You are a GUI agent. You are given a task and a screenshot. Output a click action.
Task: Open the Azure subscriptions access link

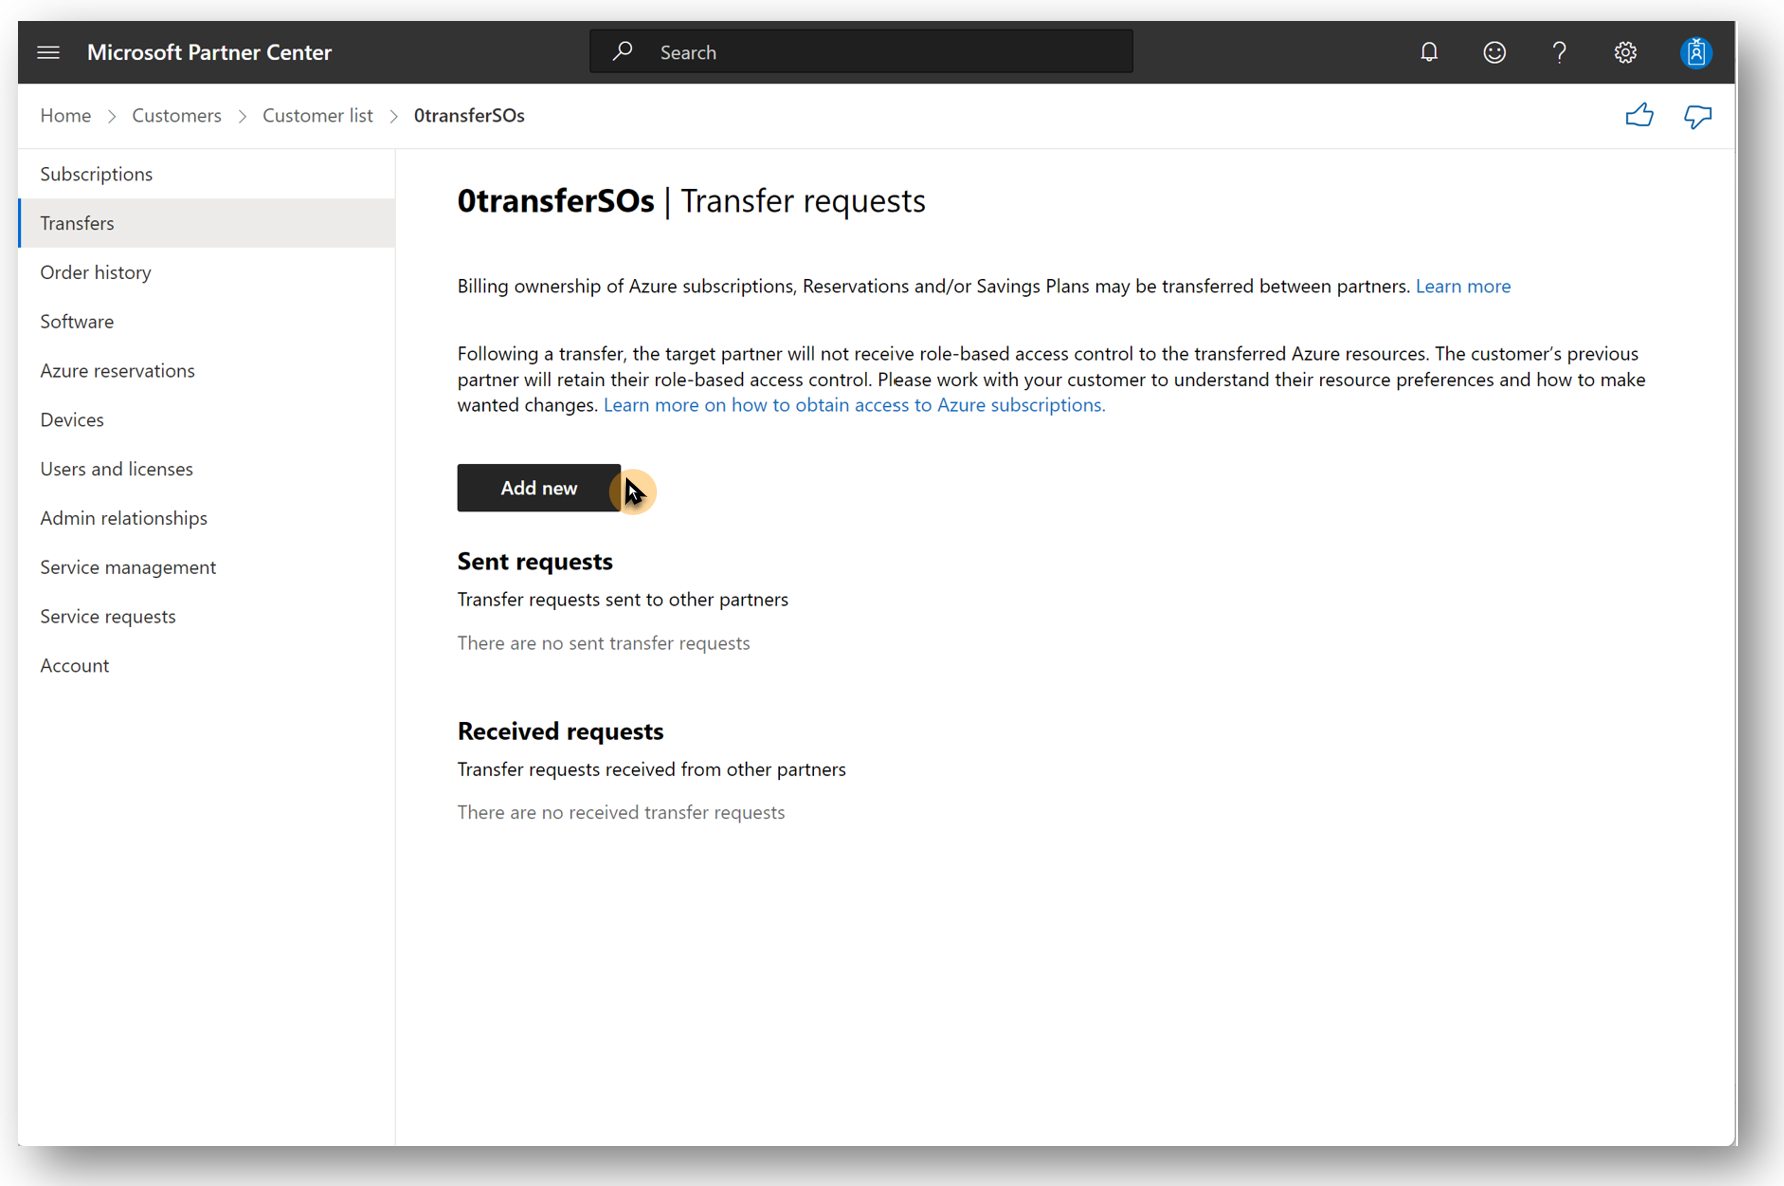(854, 405)
